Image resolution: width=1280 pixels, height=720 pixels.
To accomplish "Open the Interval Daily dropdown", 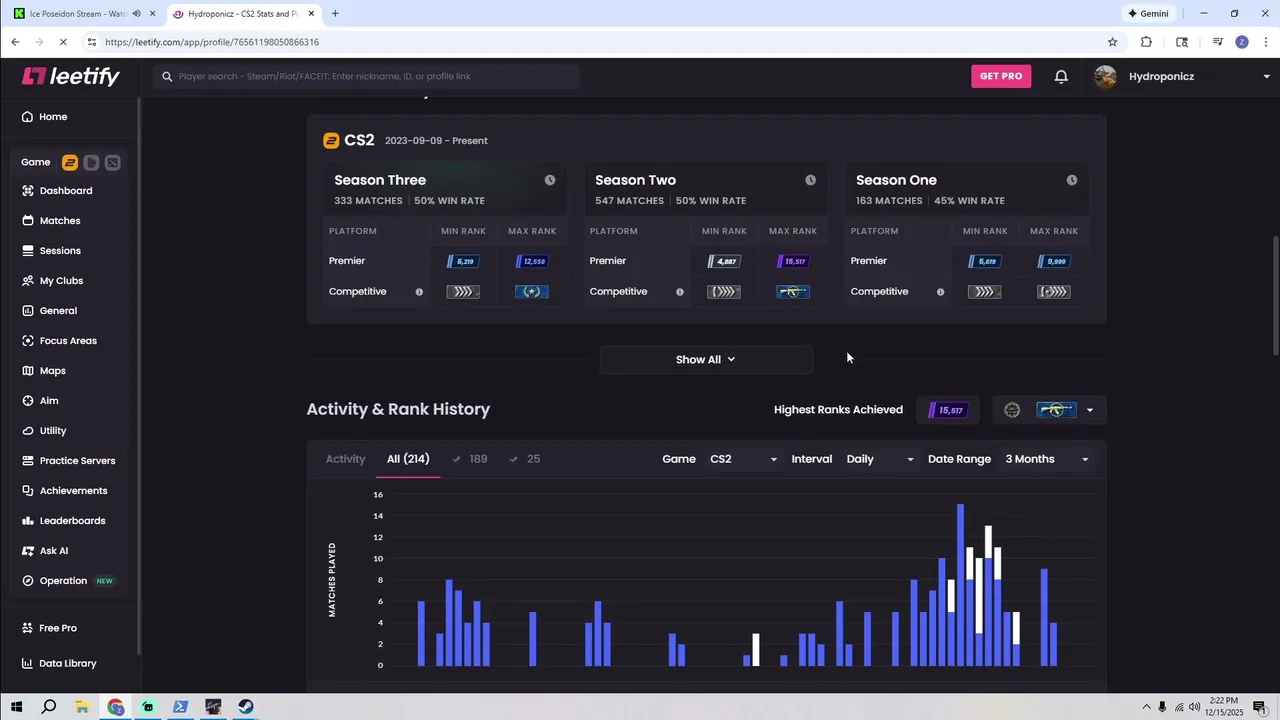I will coord(880,459).
